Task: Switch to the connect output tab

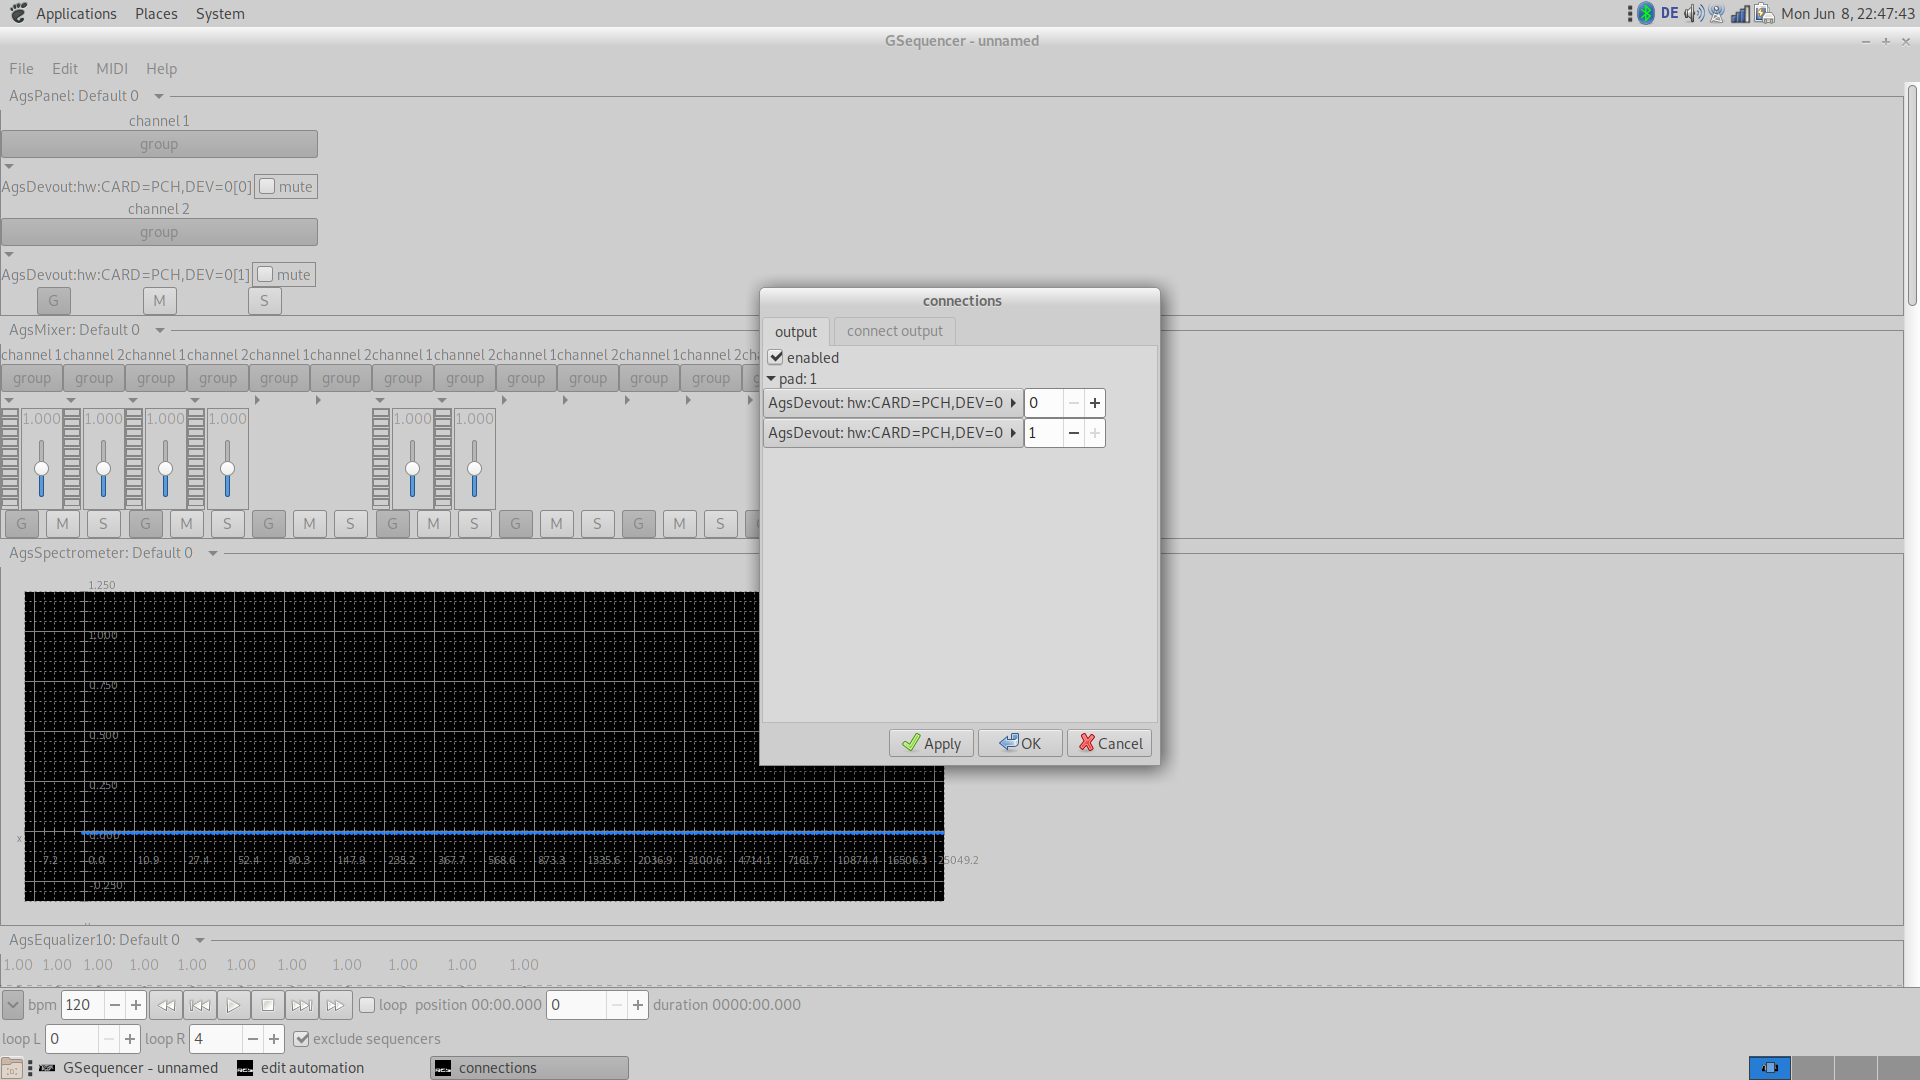Action: [894, 331]
